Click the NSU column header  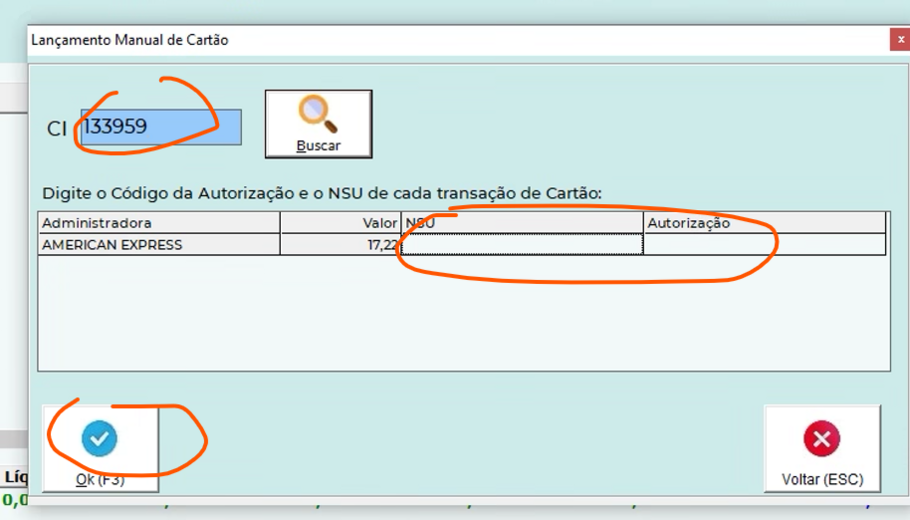[x=522, y=223]
